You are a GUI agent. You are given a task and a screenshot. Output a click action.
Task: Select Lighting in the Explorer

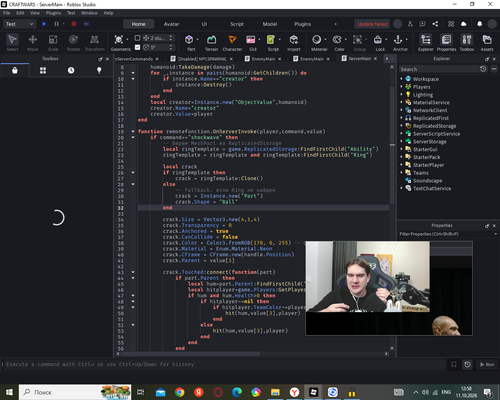[423, 95]
